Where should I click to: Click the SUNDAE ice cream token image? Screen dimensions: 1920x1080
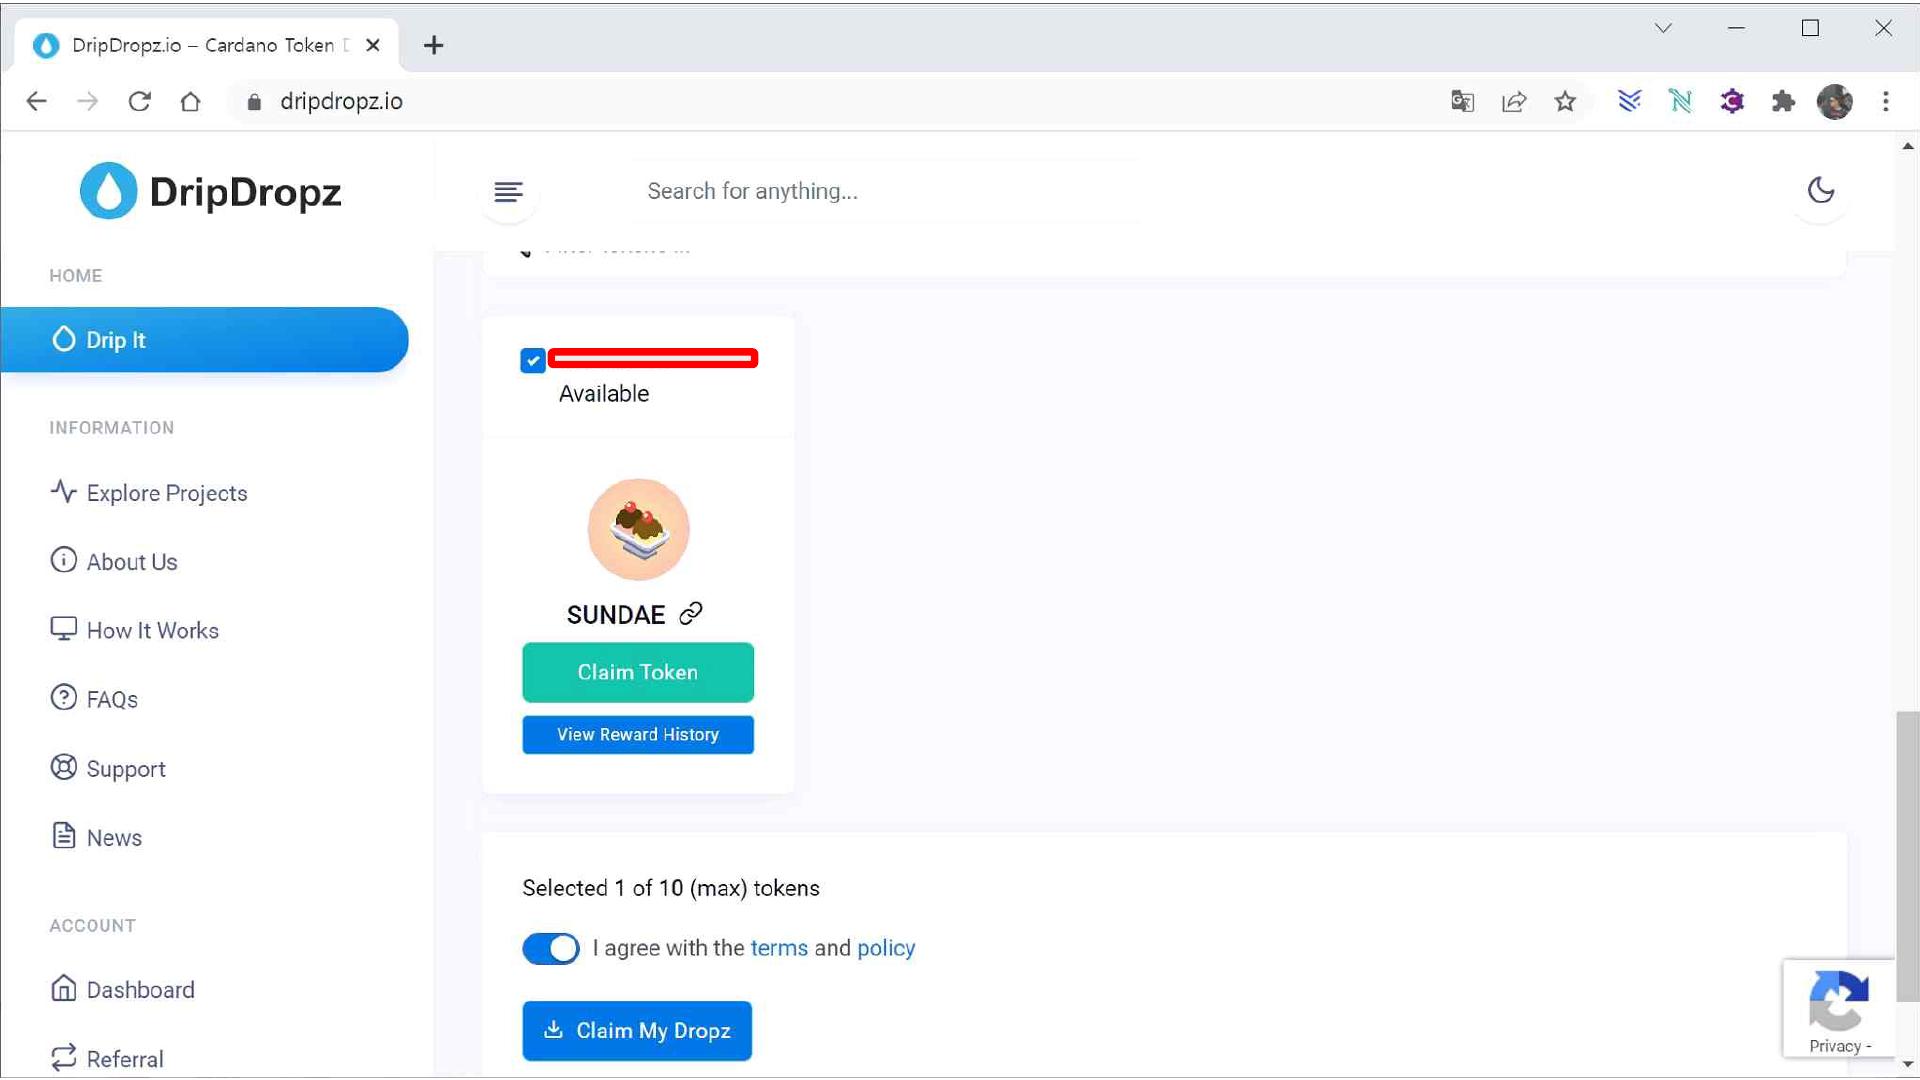[x=638, y=529]
